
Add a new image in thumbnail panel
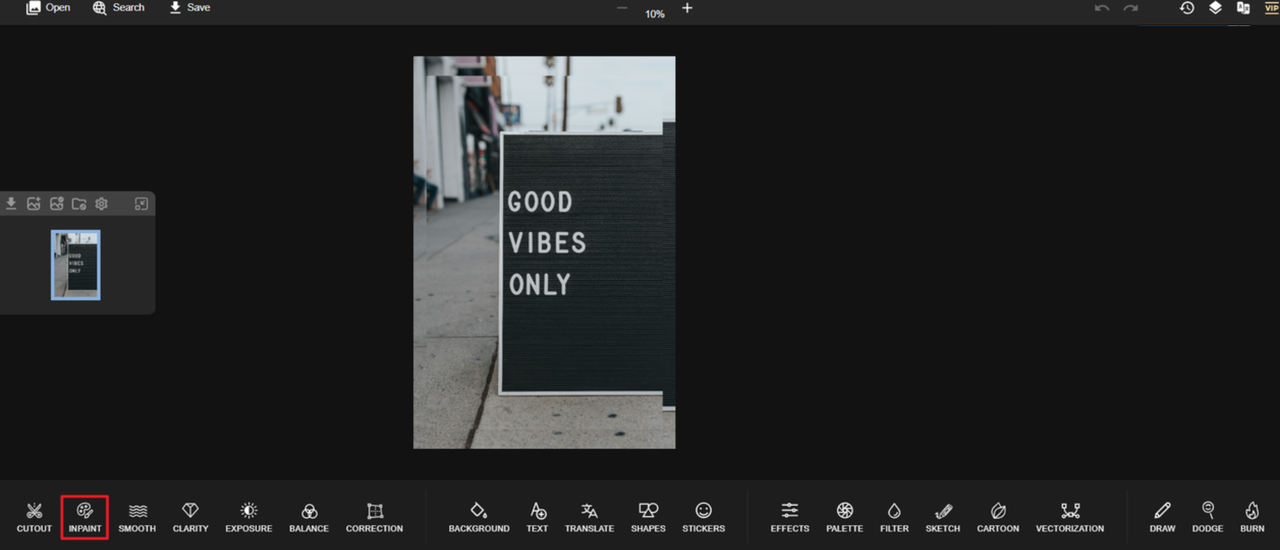(33, 204)
